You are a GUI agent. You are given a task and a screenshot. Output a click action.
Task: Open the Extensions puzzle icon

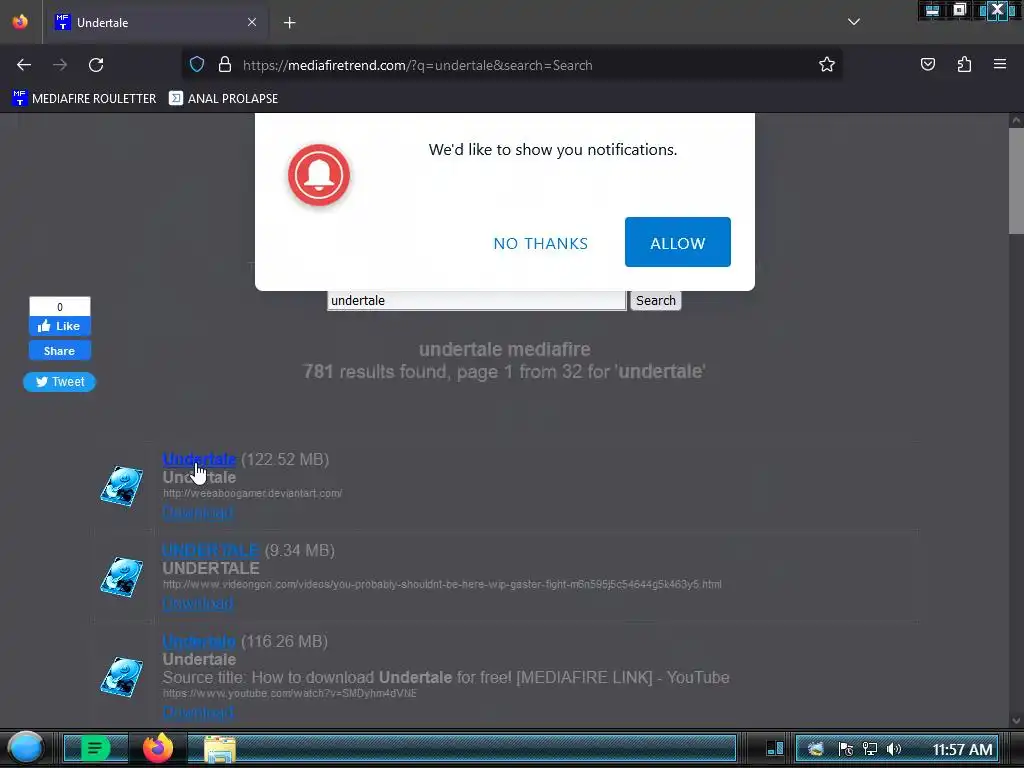964,64
